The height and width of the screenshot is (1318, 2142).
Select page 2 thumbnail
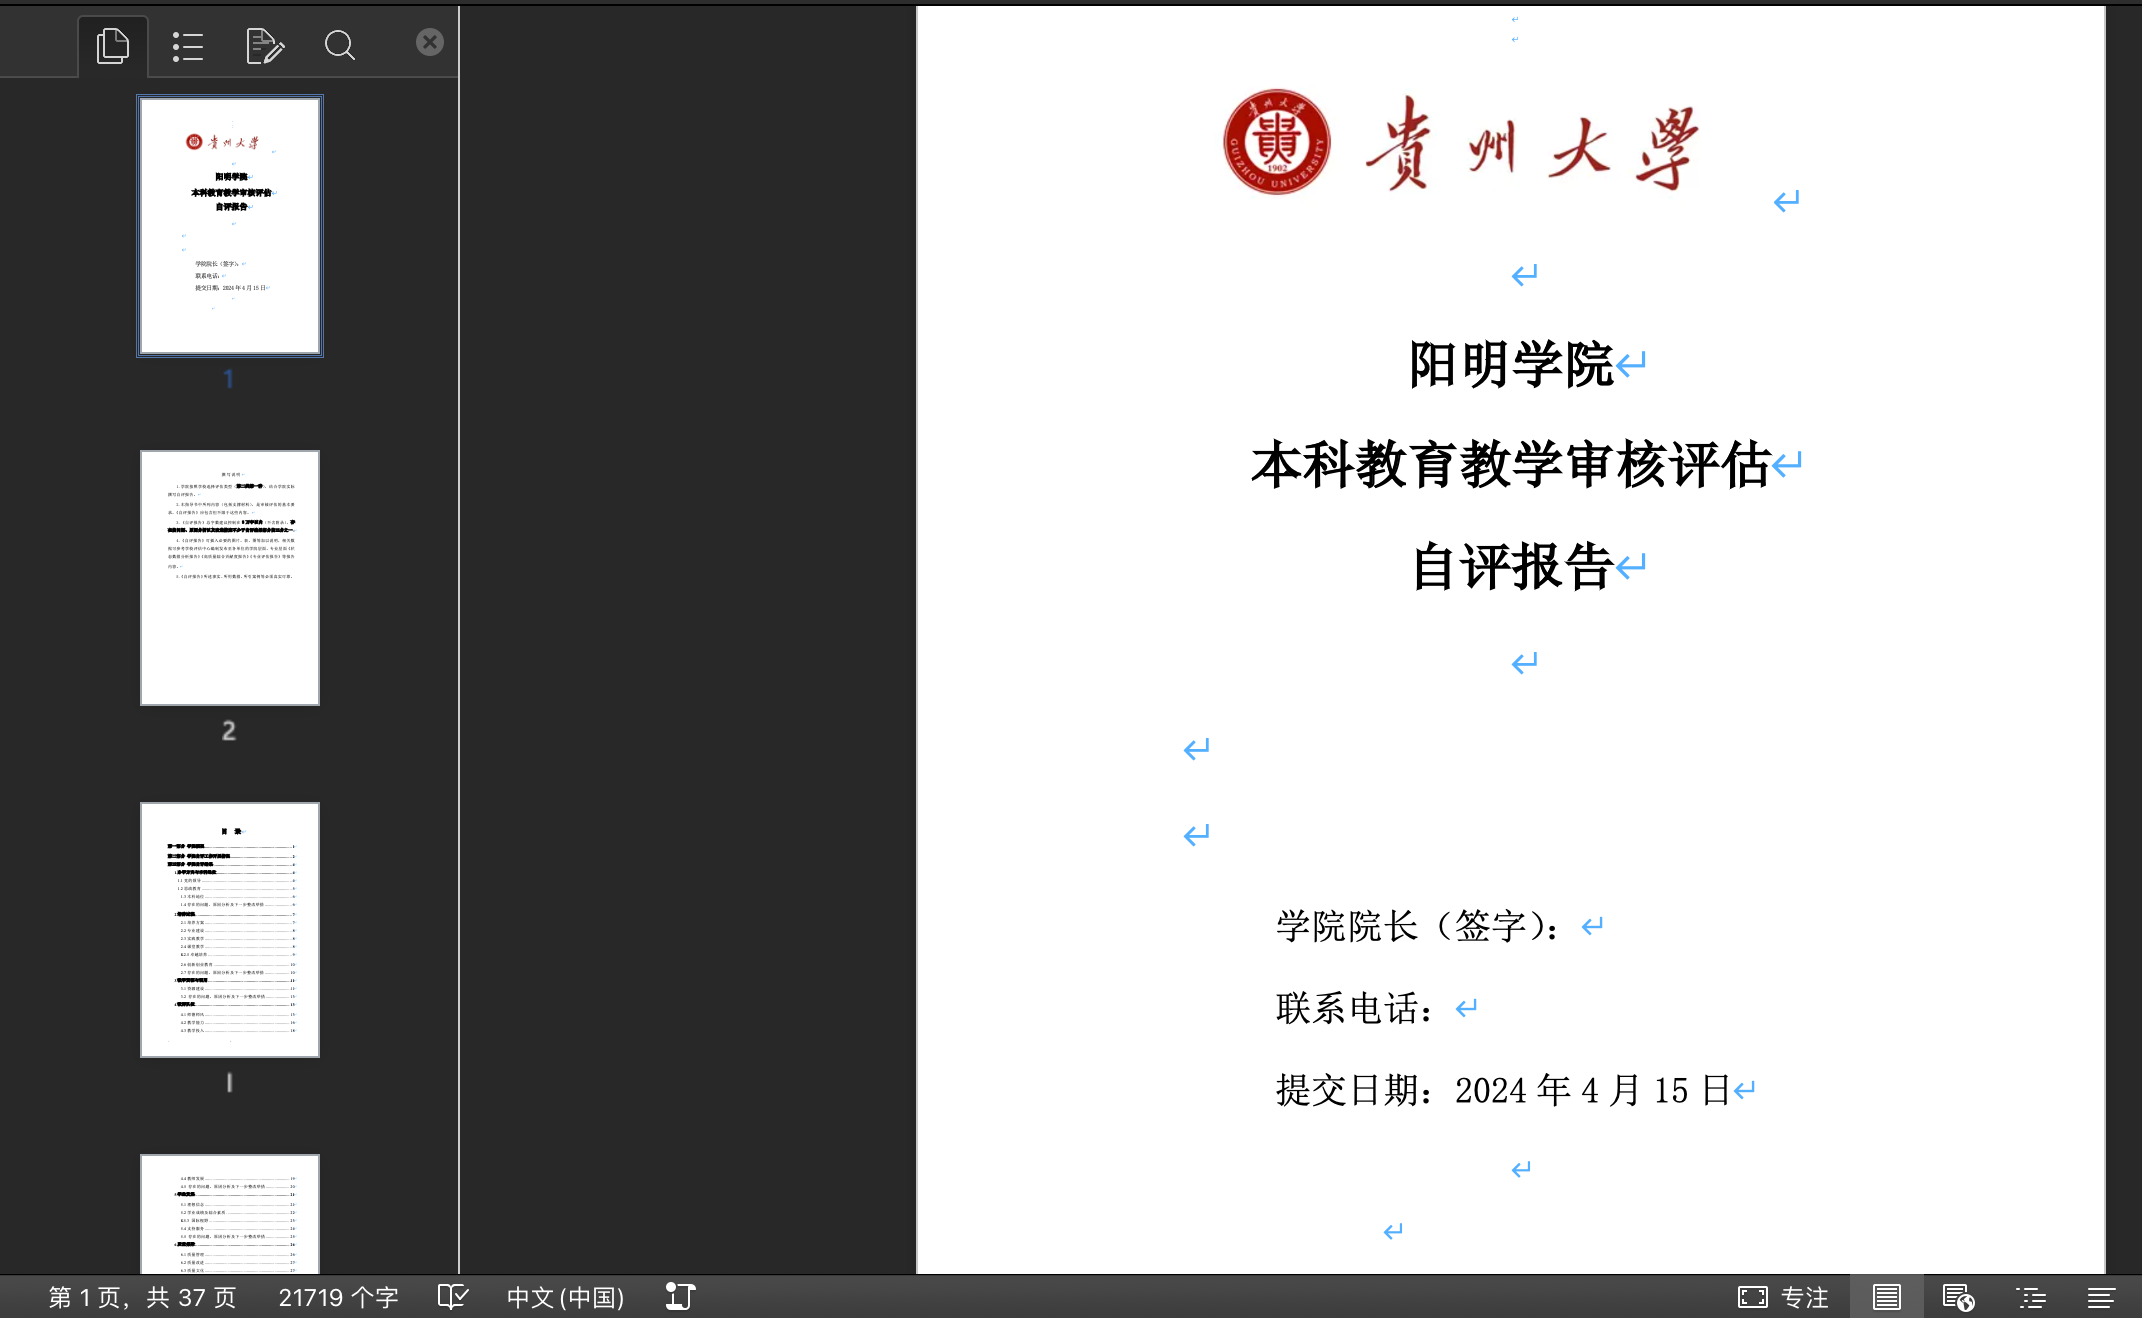point(230,577)
